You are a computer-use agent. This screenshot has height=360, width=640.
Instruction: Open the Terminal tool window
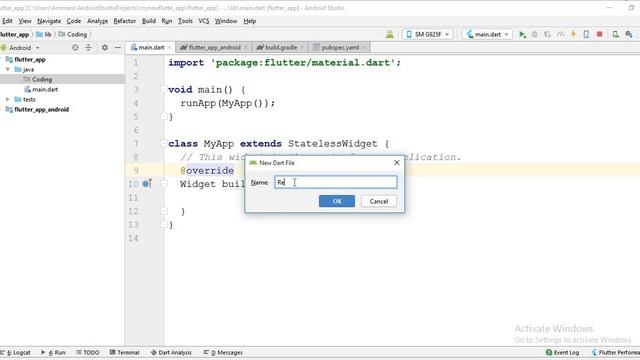tap(124, 352)
